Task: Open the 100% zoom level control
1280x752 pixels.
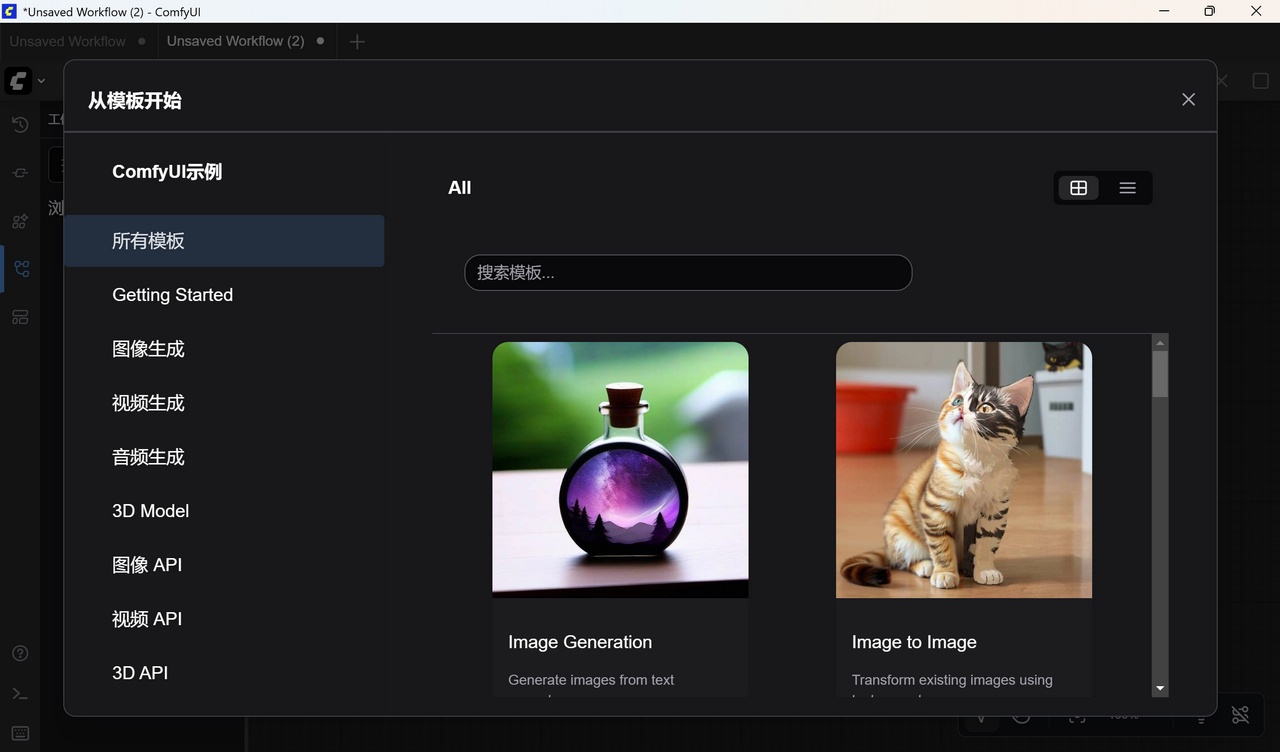Action: [1123, 714]
